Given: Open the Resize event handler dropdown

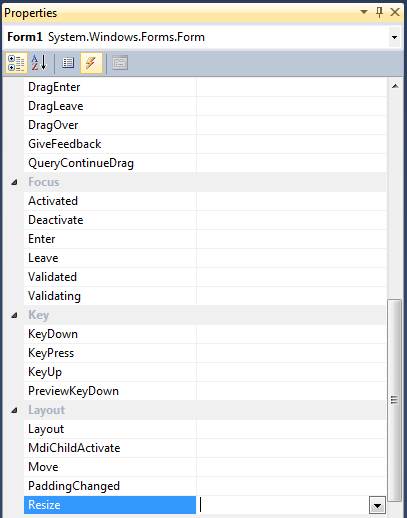Looking at the screenshot, I should [x=377, y=505].
